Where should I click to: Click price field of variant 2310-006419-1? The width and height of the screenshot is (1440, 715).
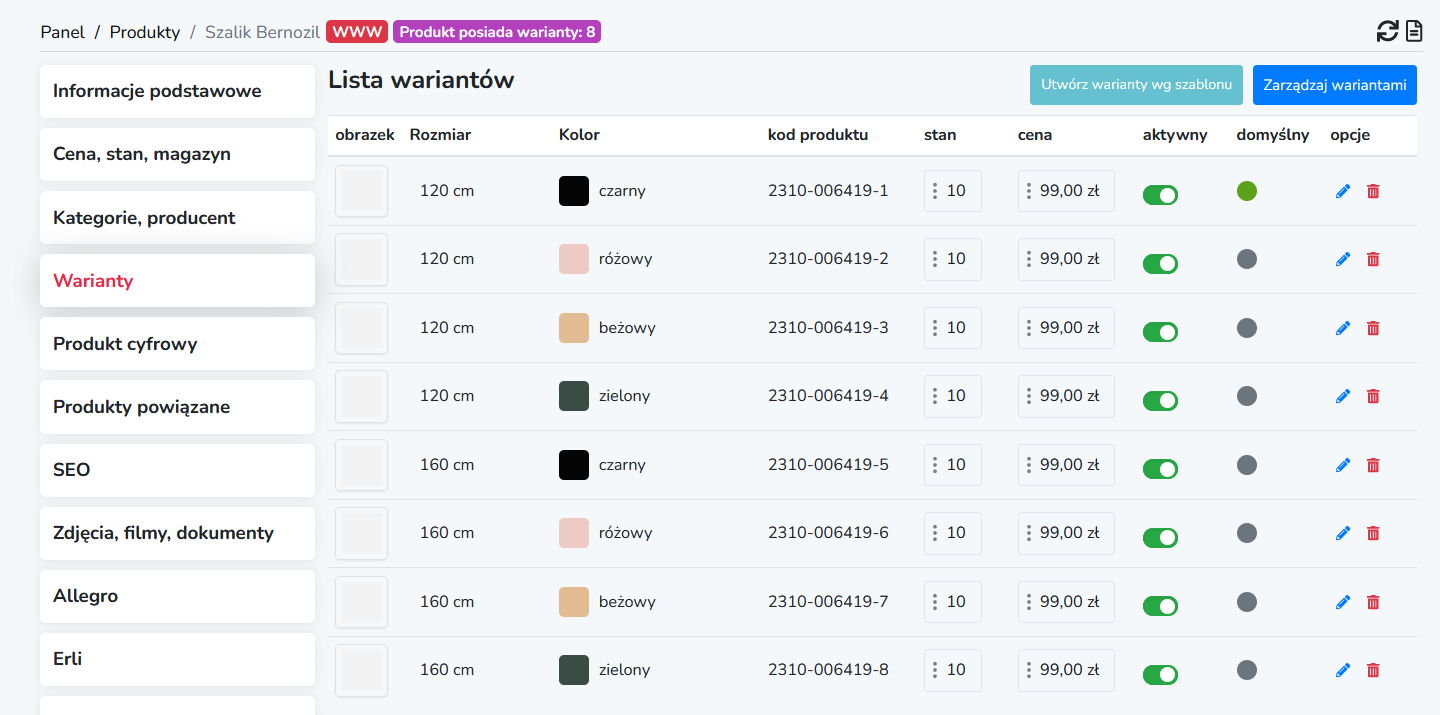point(1066,191)
